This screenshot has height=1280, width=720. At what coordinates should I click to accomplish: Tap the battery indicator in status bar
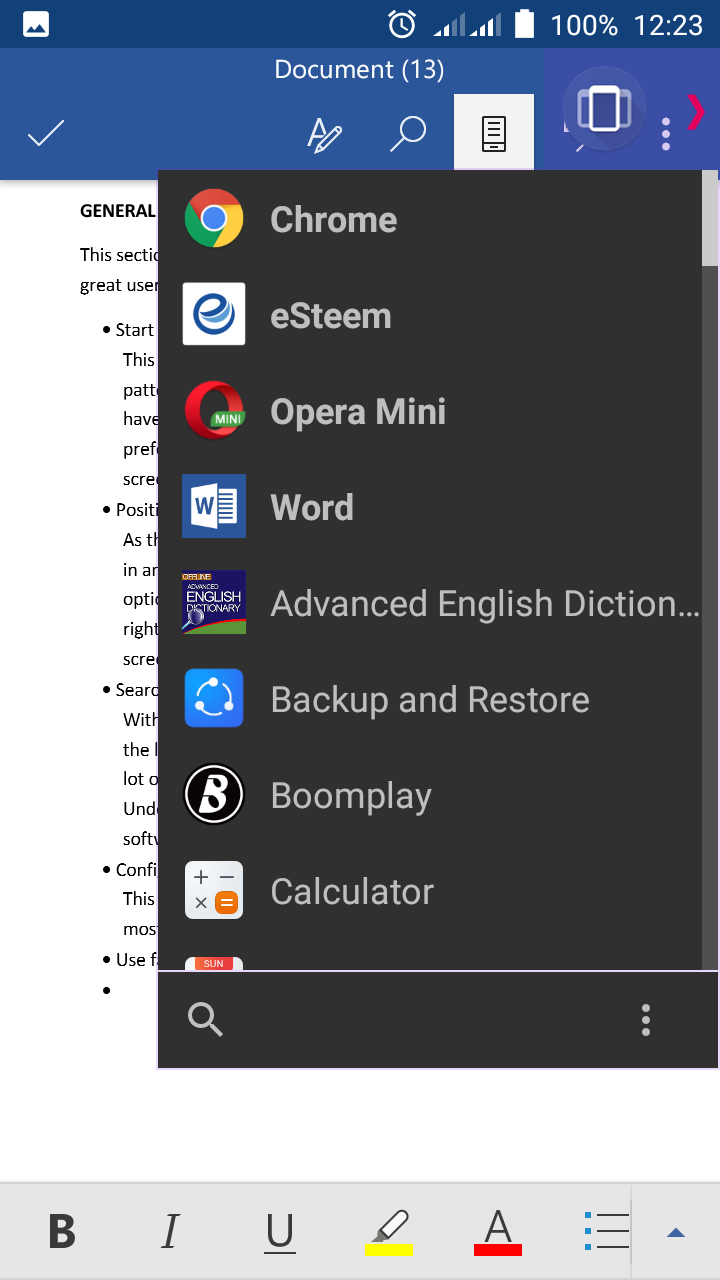click(x=525, y=24)
